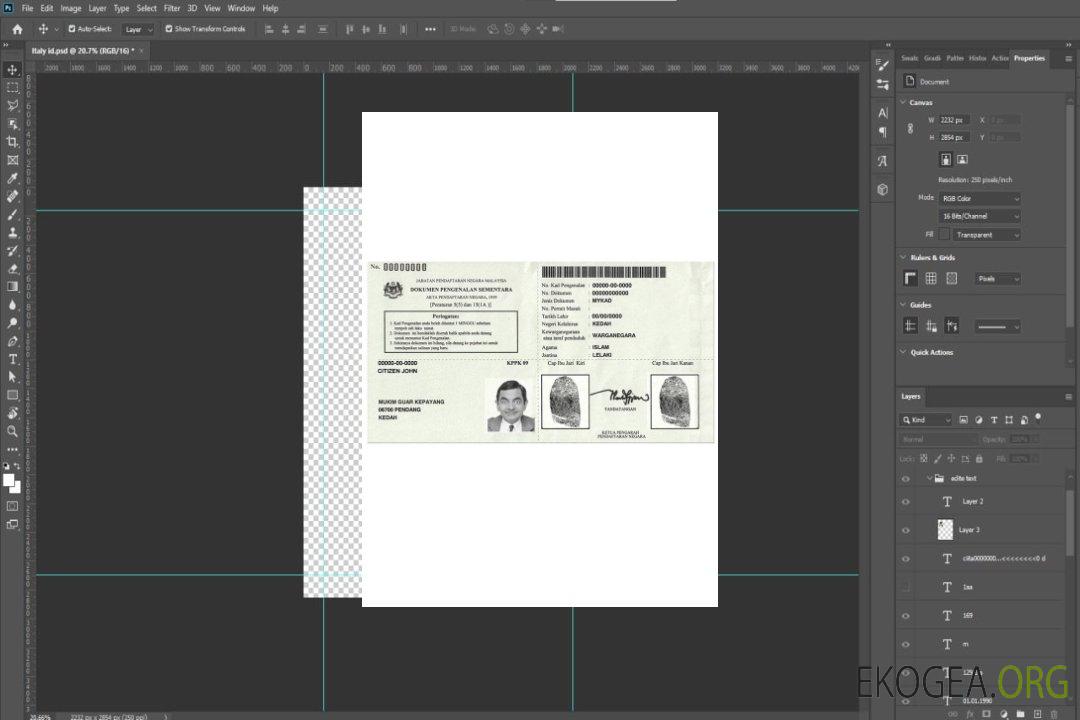Click the canvas Fill color swatch

pyautogui.click(x=944, y=234)
